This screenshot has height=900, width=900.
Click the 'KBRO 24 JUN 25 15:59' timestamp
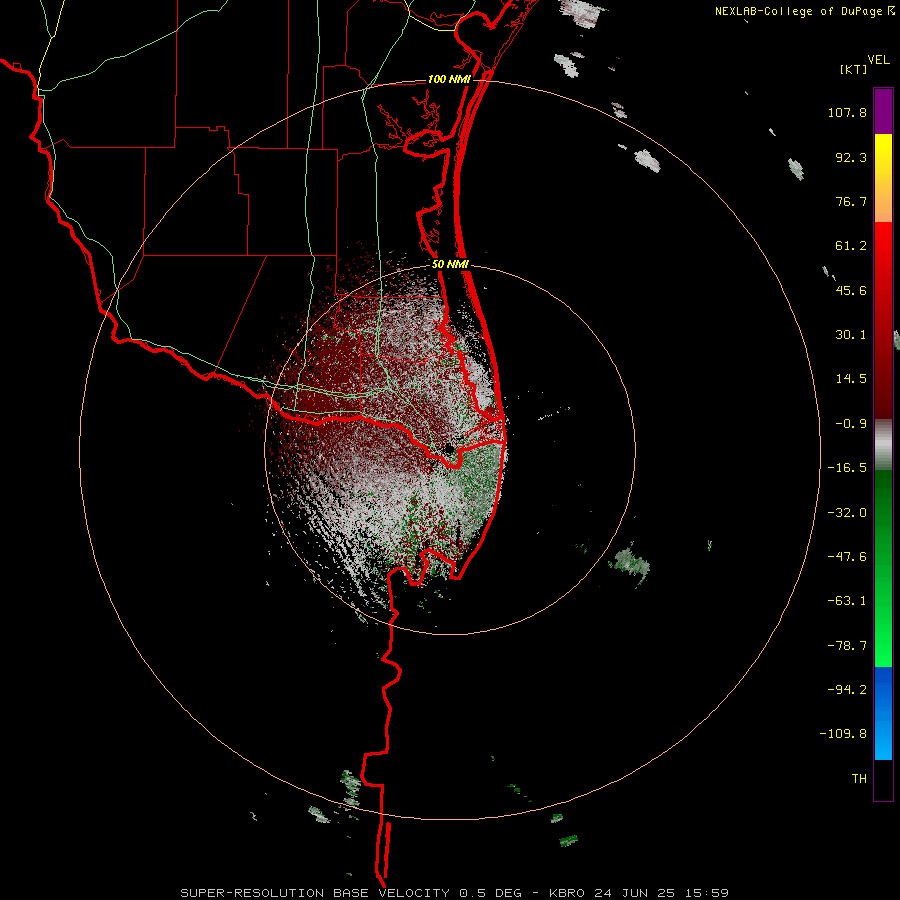(639, 893)
